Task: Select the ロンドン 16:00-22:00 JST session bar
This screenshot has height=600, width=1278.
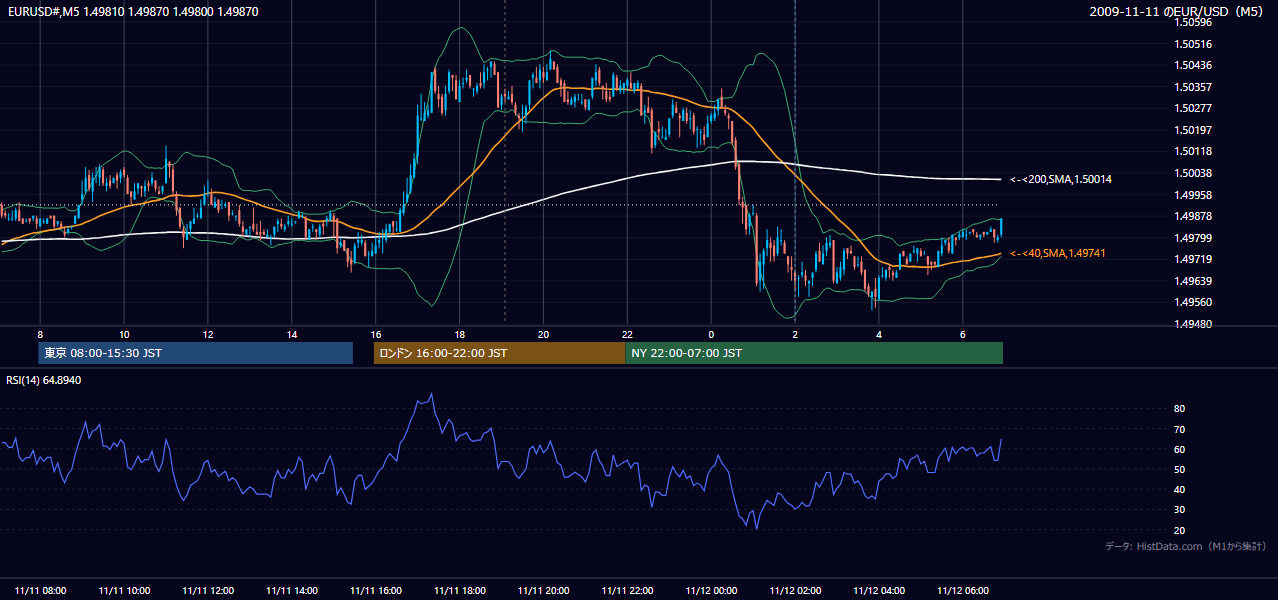Action: [x=499, y=353]
